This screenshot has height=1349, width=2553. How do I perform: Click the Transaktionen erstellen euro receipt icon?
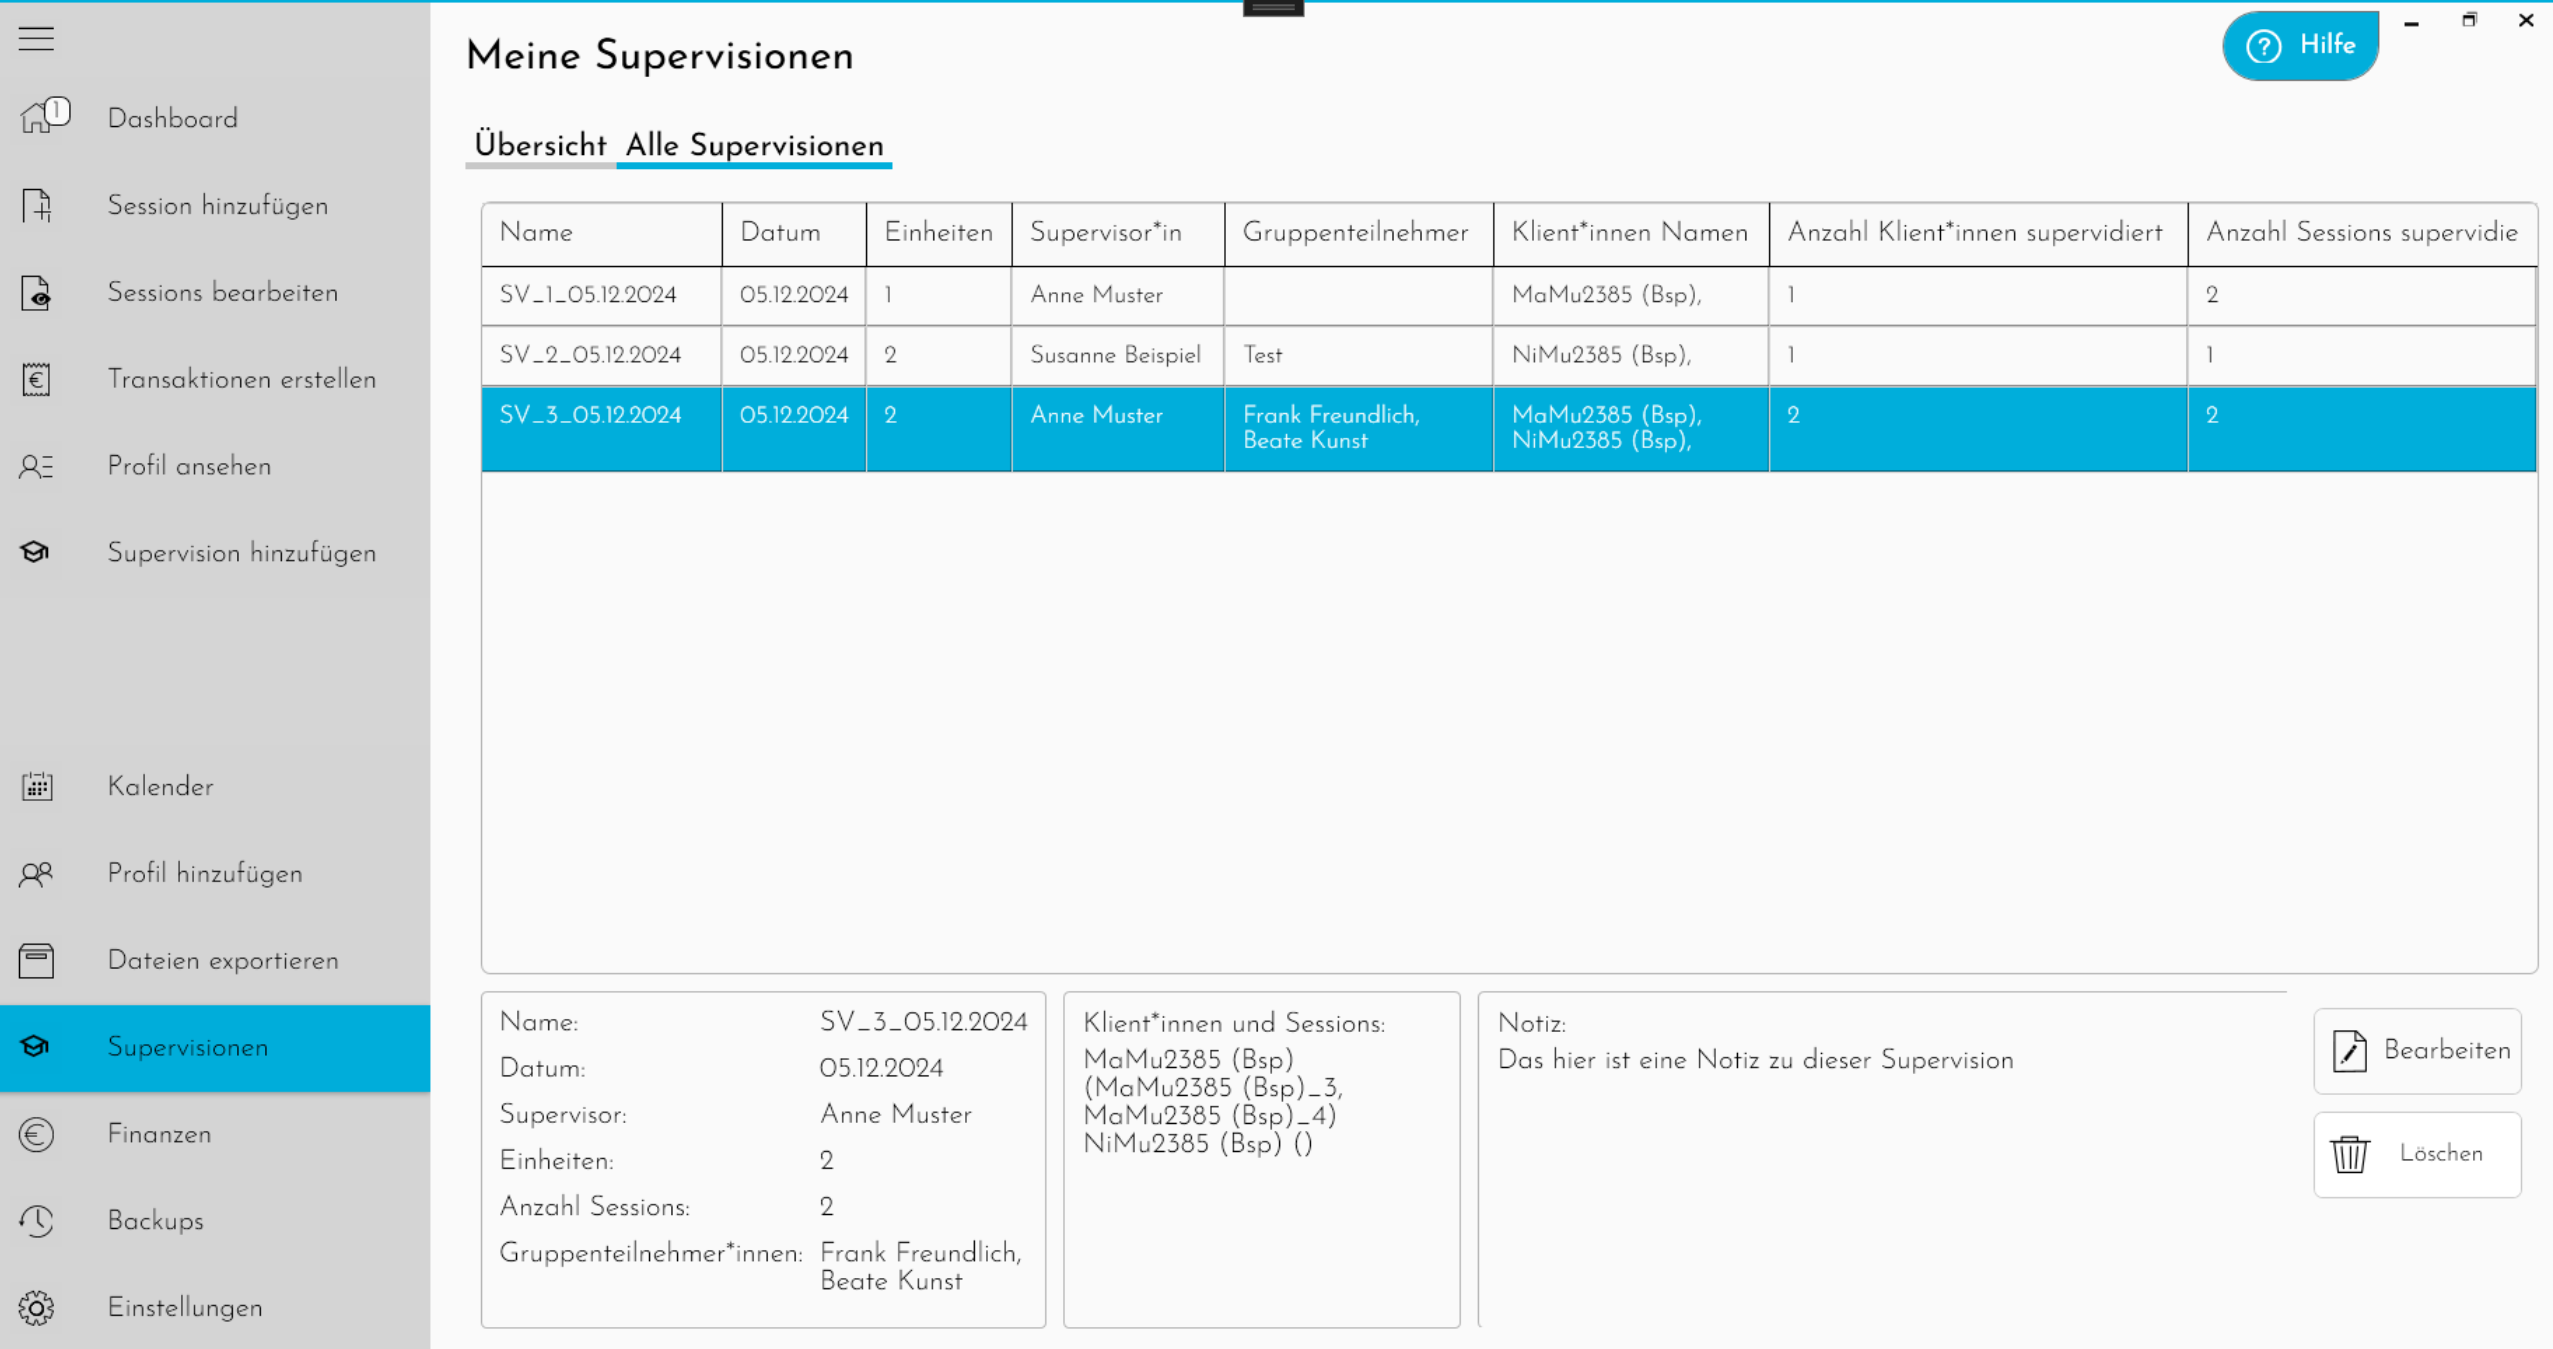[37, 380]
